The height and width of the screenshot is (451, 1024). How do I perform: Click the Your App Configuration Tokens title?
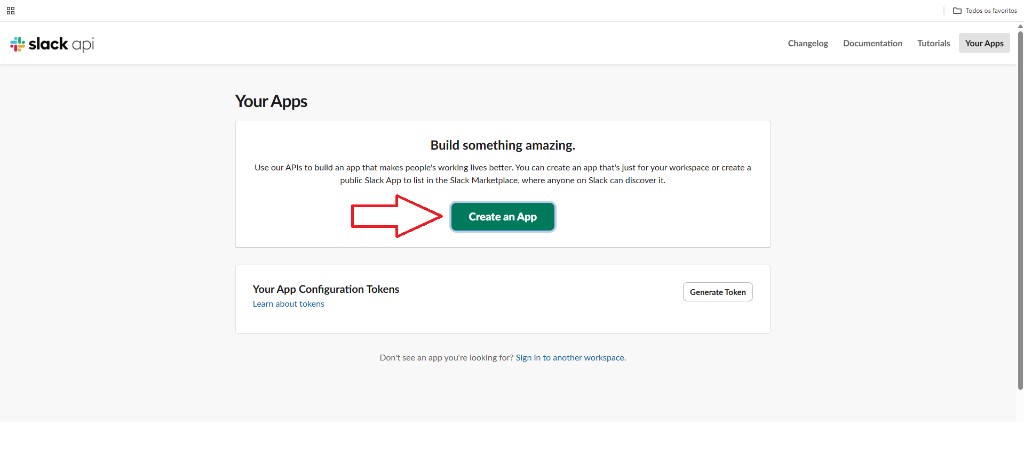tap(326, 289)
